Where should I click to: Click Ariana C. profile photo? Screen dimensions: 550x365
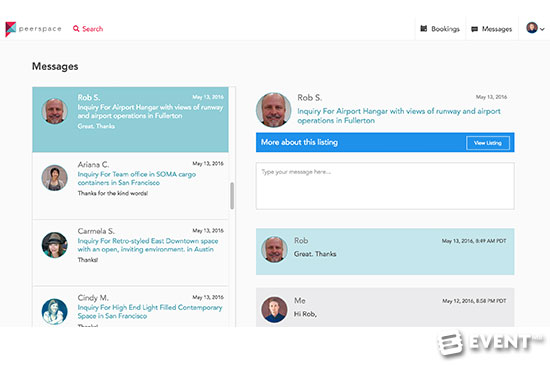point(55,178)
